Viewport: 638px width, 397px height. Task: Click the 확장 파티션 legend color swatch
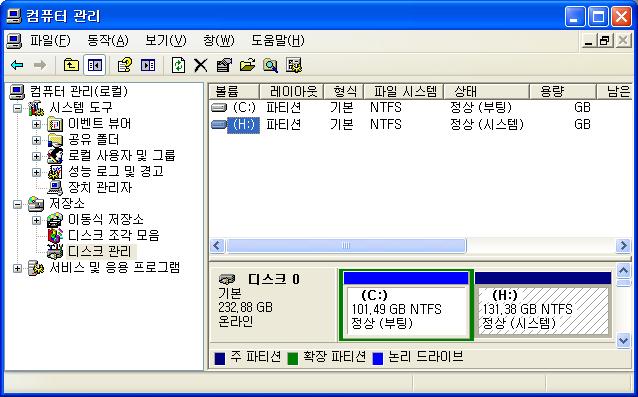(293, 358)
